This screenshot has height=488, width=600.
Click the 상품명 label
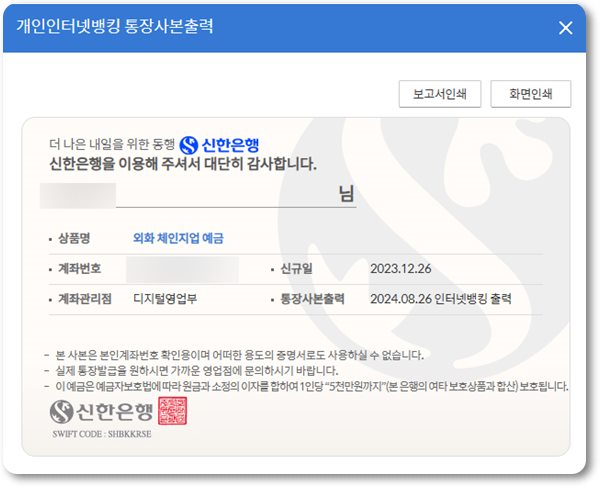[74, 238]
